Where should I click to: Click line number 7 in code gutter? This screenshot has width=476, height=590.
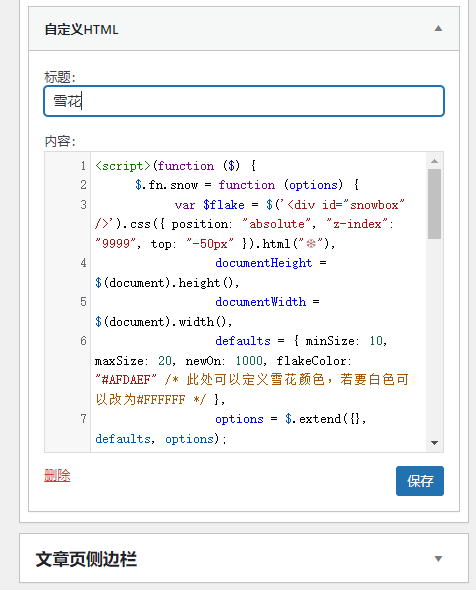(83, 419)
